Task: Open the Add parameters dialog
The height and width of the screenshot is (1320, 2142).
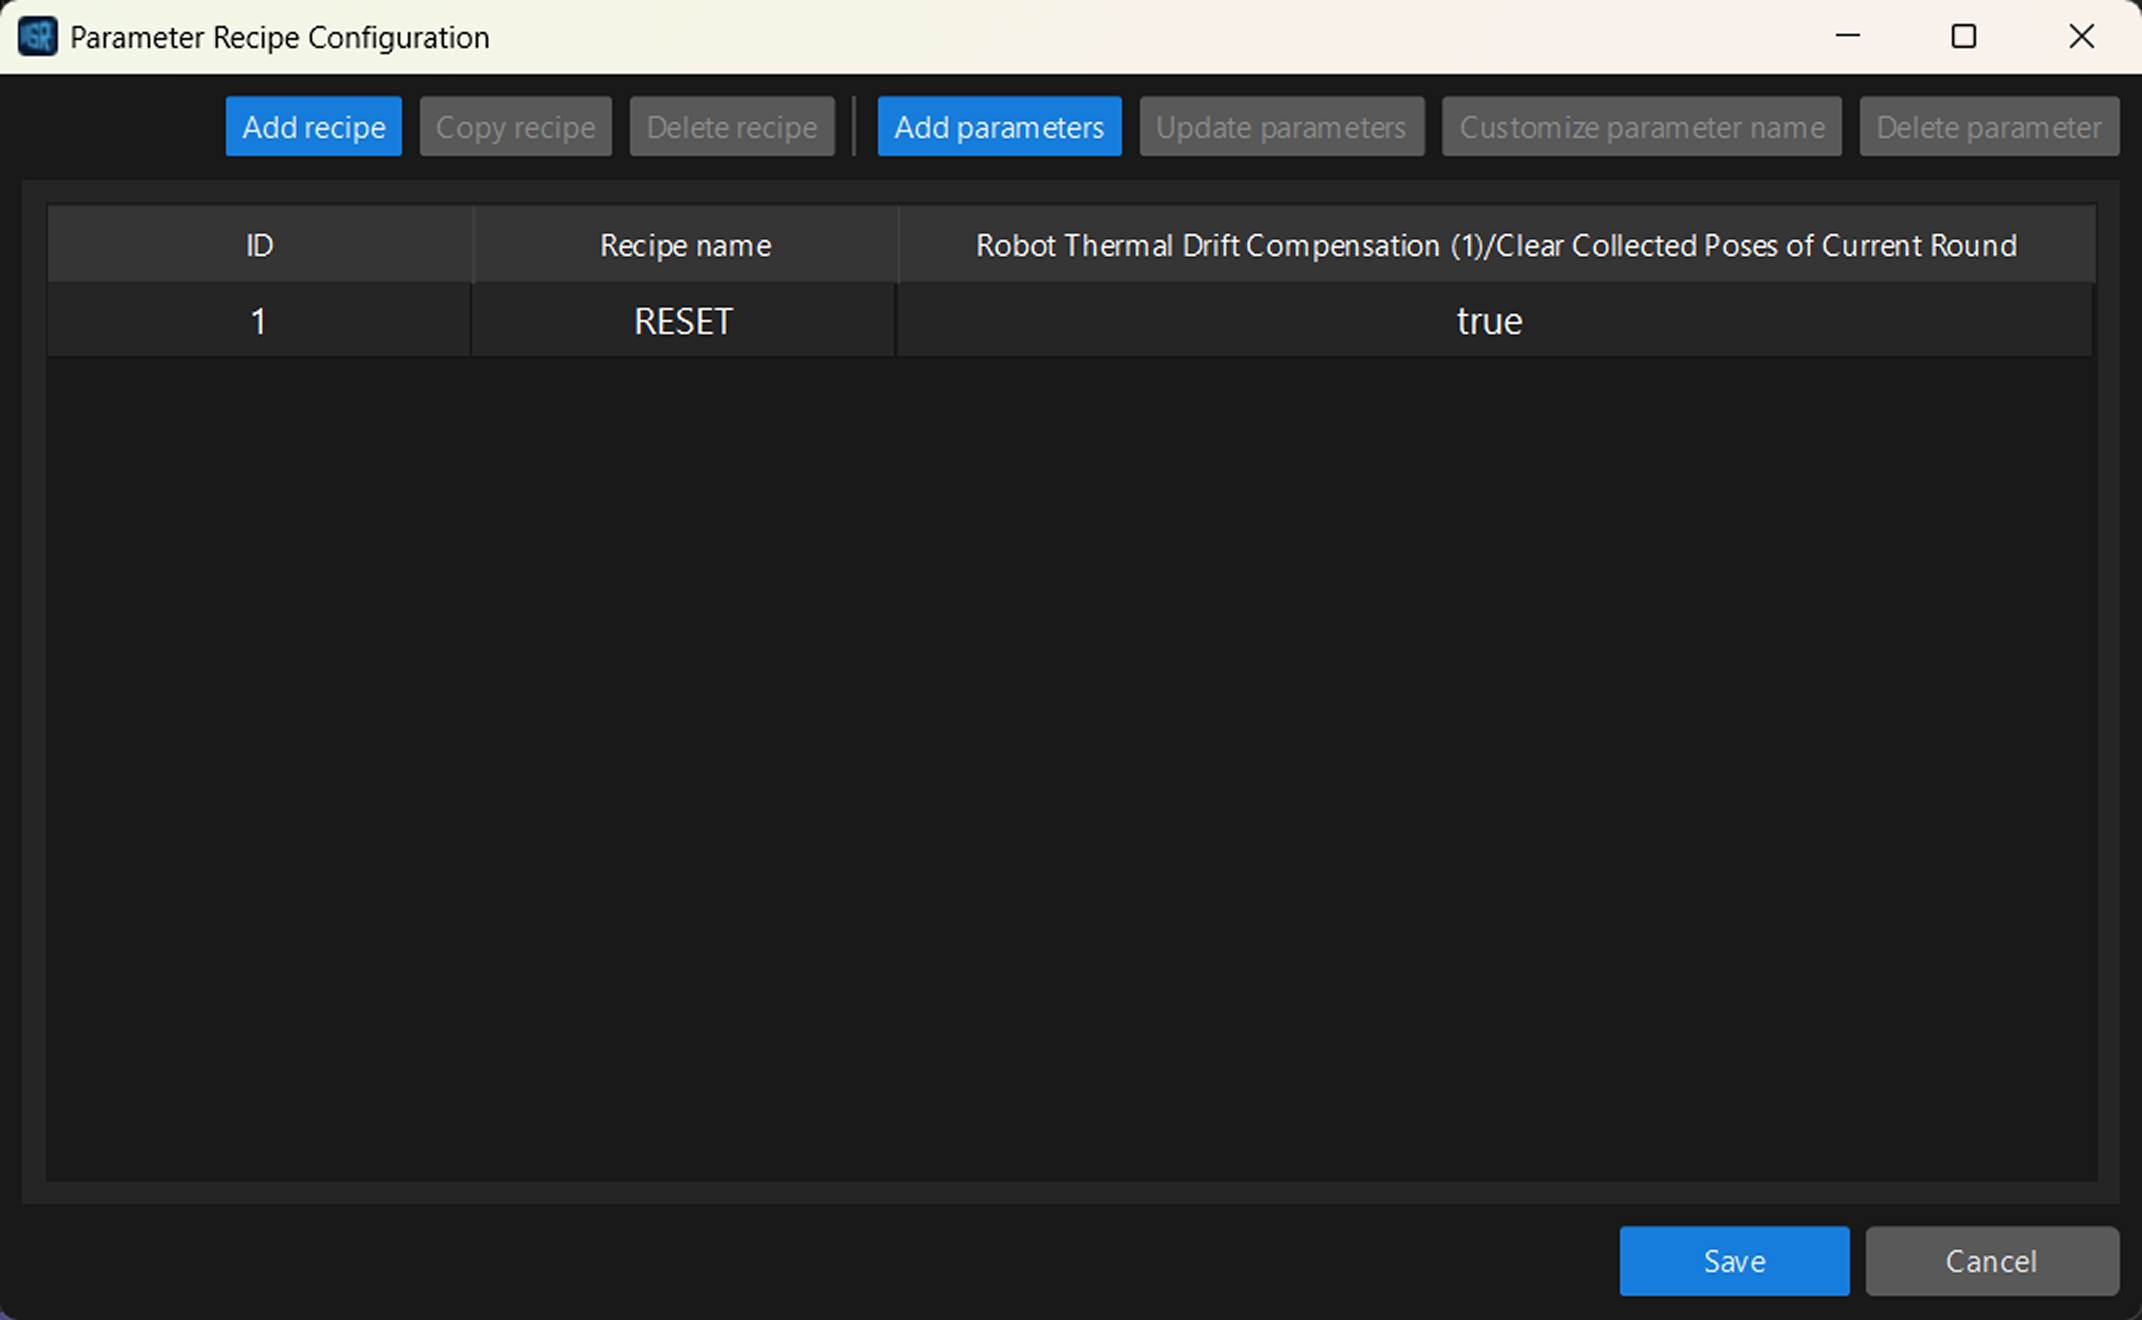Action: (x=999, y=127)
